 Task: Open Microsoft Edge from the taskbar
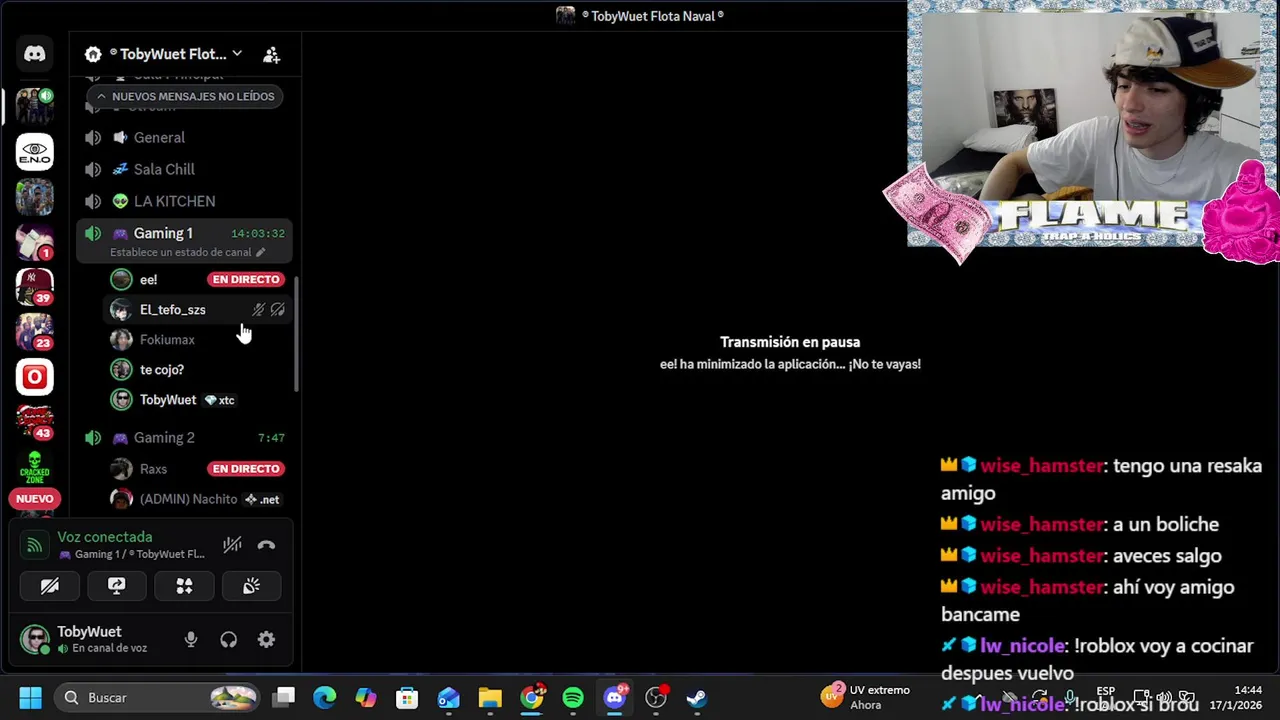(x=325, y=698)
